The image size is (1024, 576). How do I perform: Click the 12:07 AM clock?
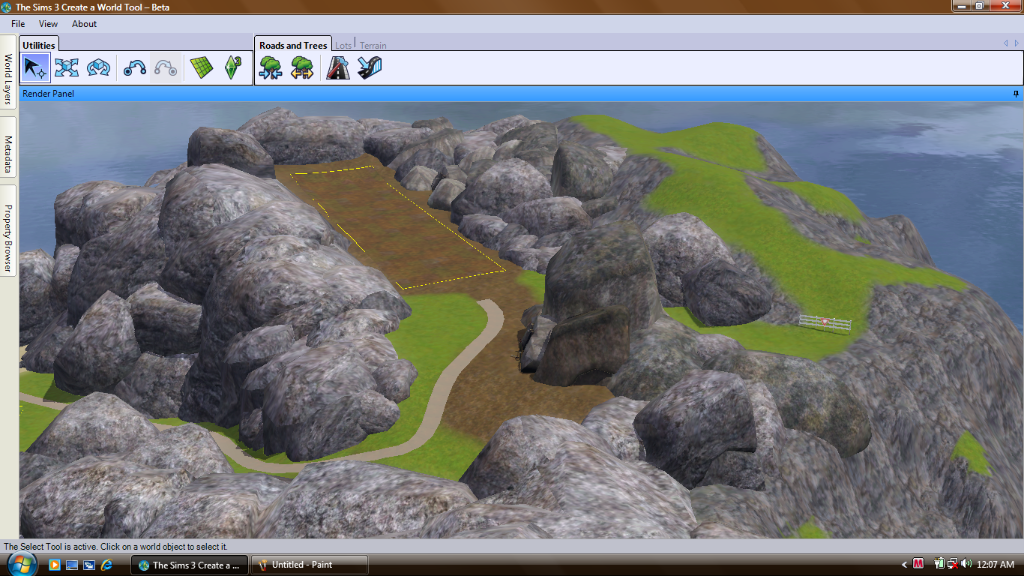(x=995, y=564)
